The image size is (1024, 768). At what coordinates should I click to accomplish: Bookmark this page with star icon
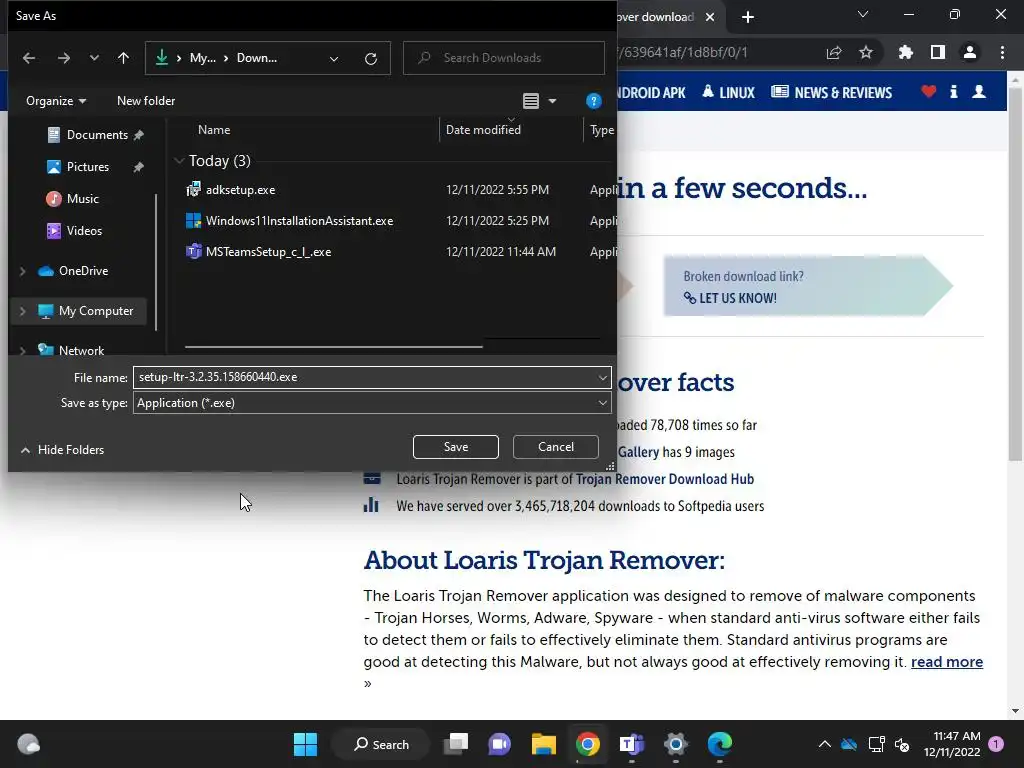tap(866, 52)
